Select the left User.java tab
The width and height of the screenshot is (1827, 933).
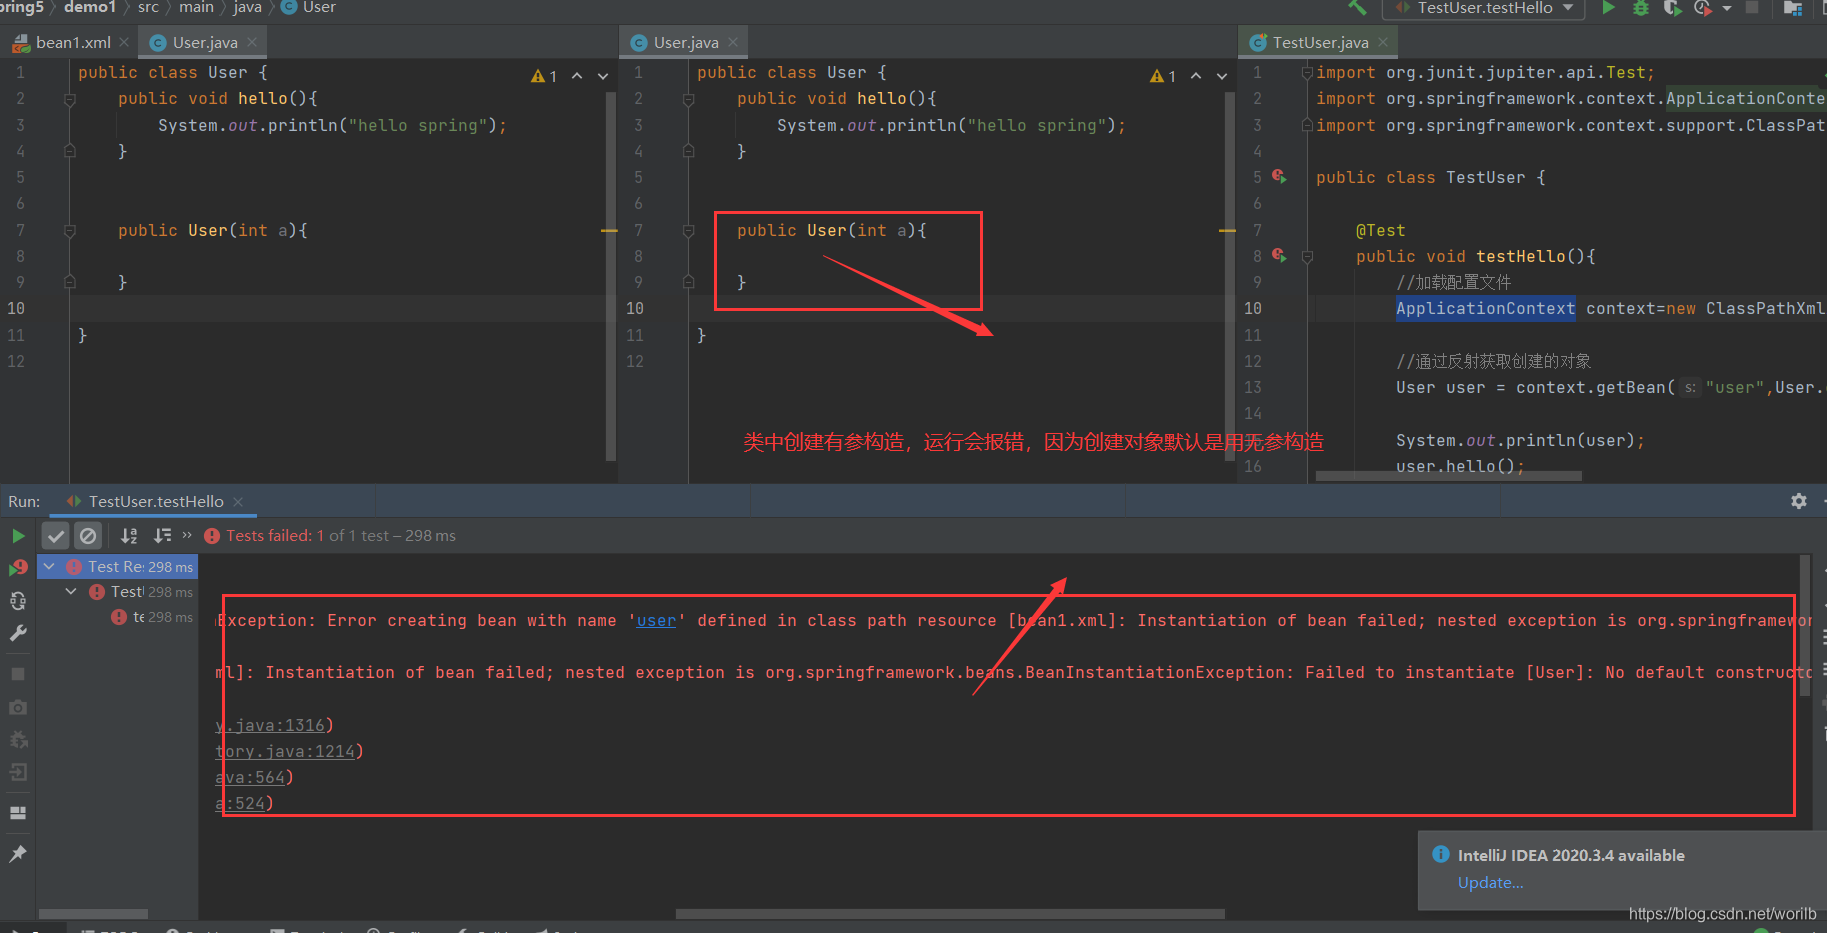click(203, 42)
